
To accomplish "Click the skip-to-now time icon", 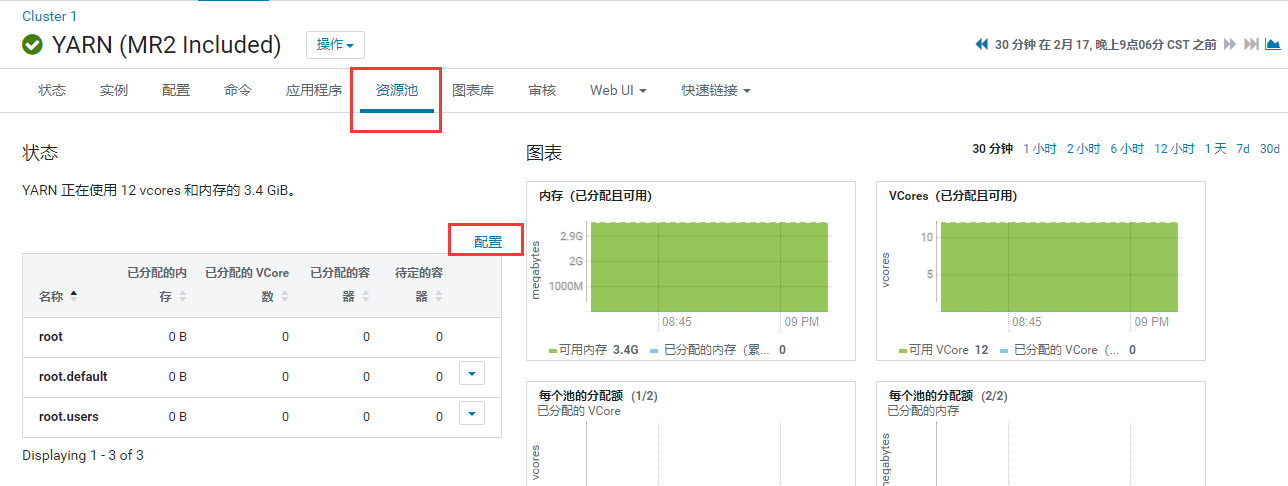I will click(1251, 45).
